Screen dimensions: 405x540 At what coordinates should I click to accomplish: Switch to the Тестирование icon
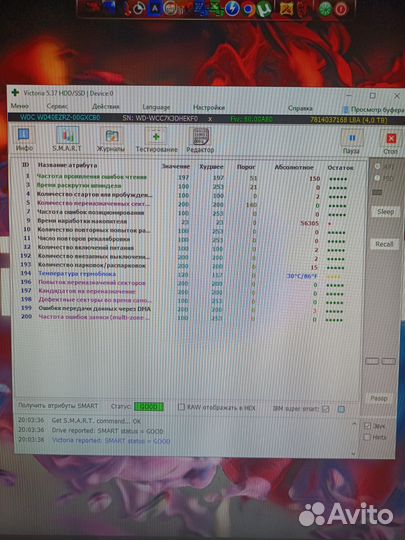(156, 140)
